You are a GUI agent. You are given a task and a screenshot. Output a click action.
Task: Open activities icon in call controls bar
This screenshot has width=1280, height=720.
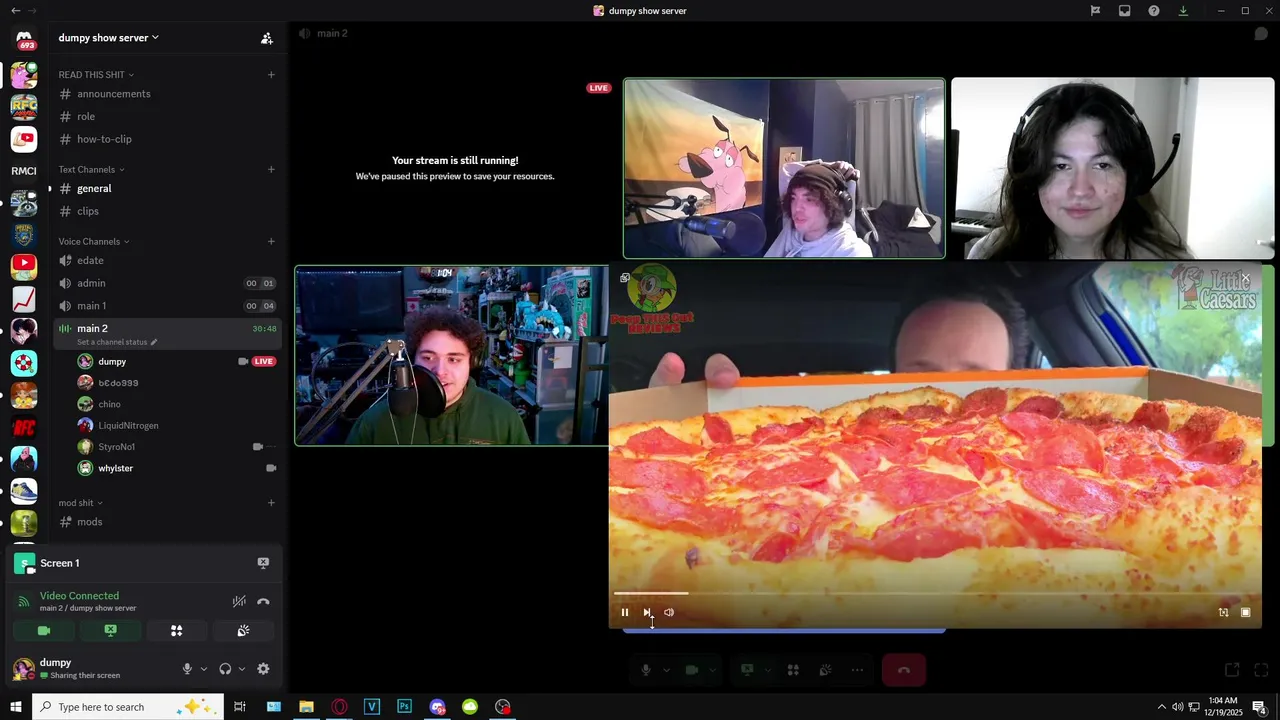tap(793, 670)
